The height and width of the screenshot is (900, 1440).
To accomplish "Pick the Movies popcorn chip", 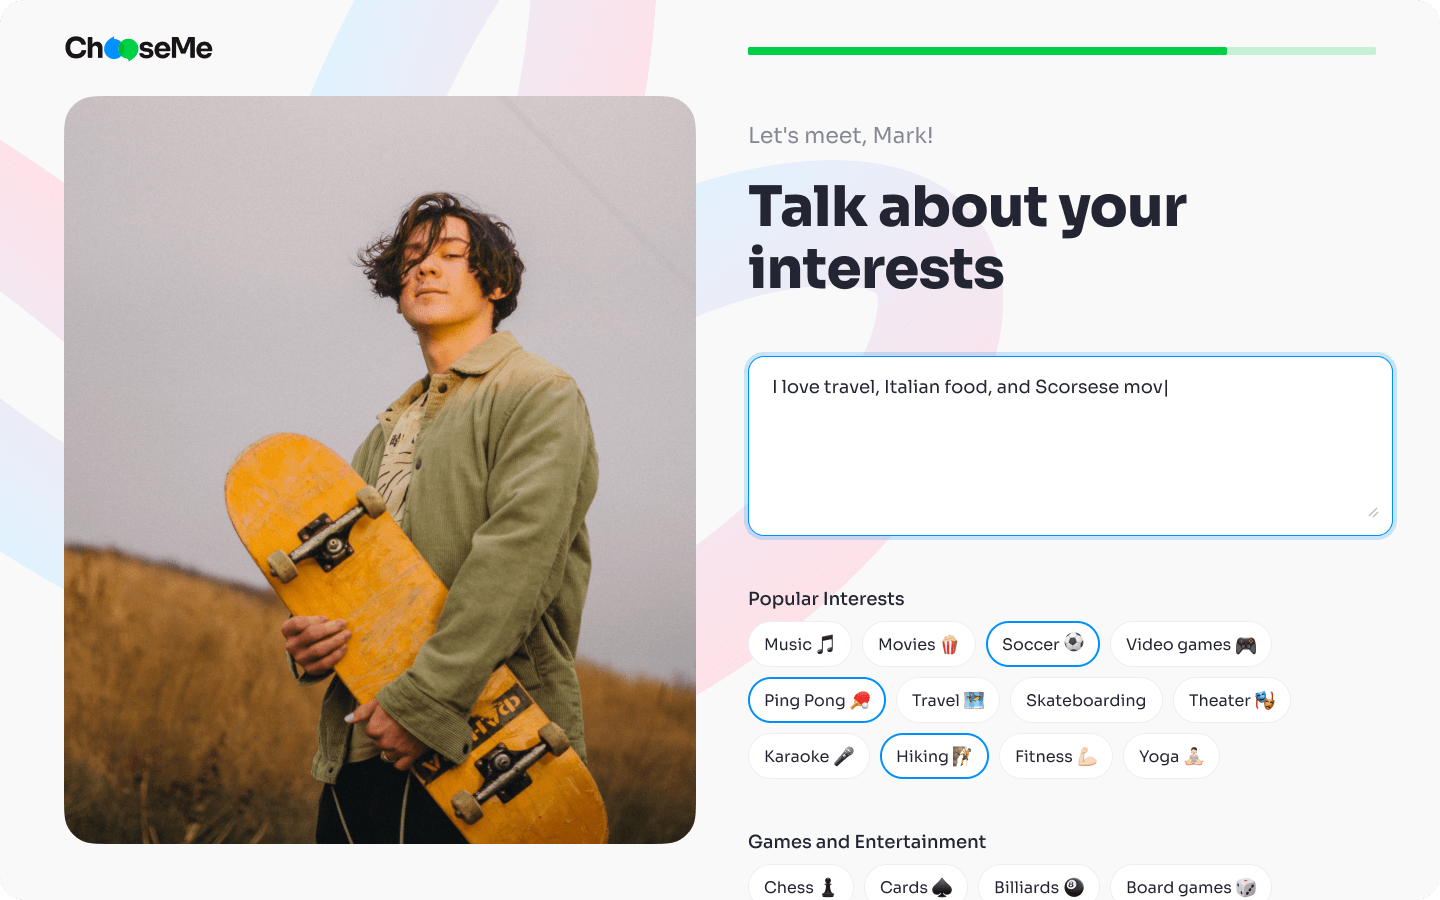I will point(918,644).
